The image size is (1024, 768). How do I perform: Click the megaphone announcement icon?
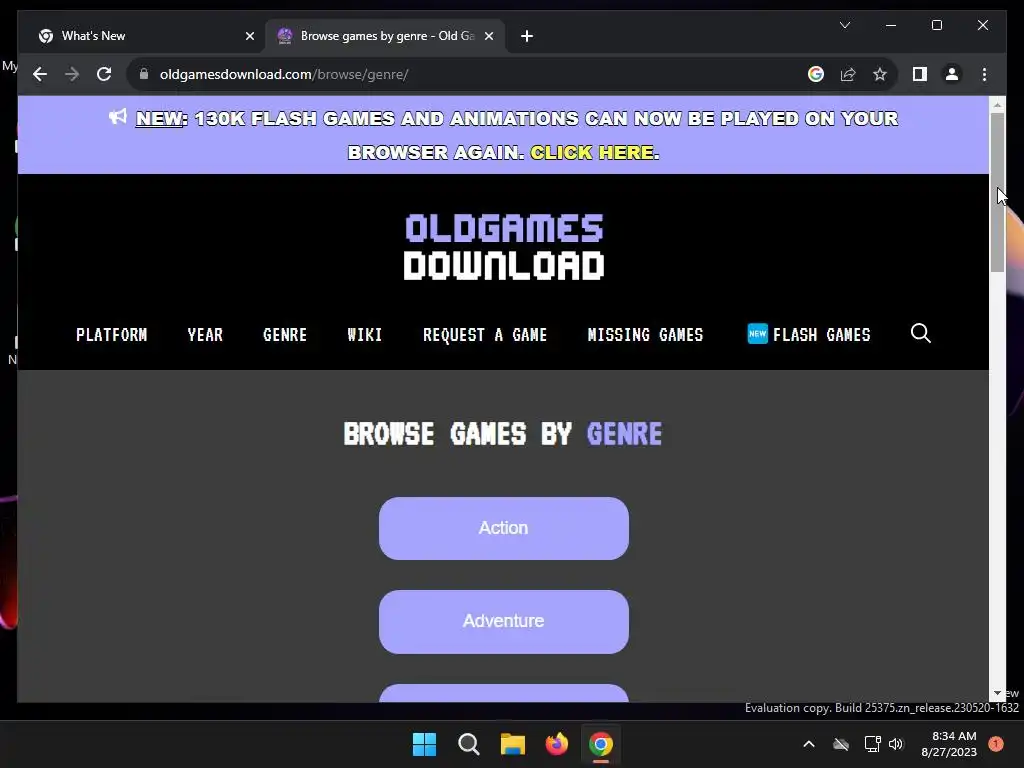118,117
